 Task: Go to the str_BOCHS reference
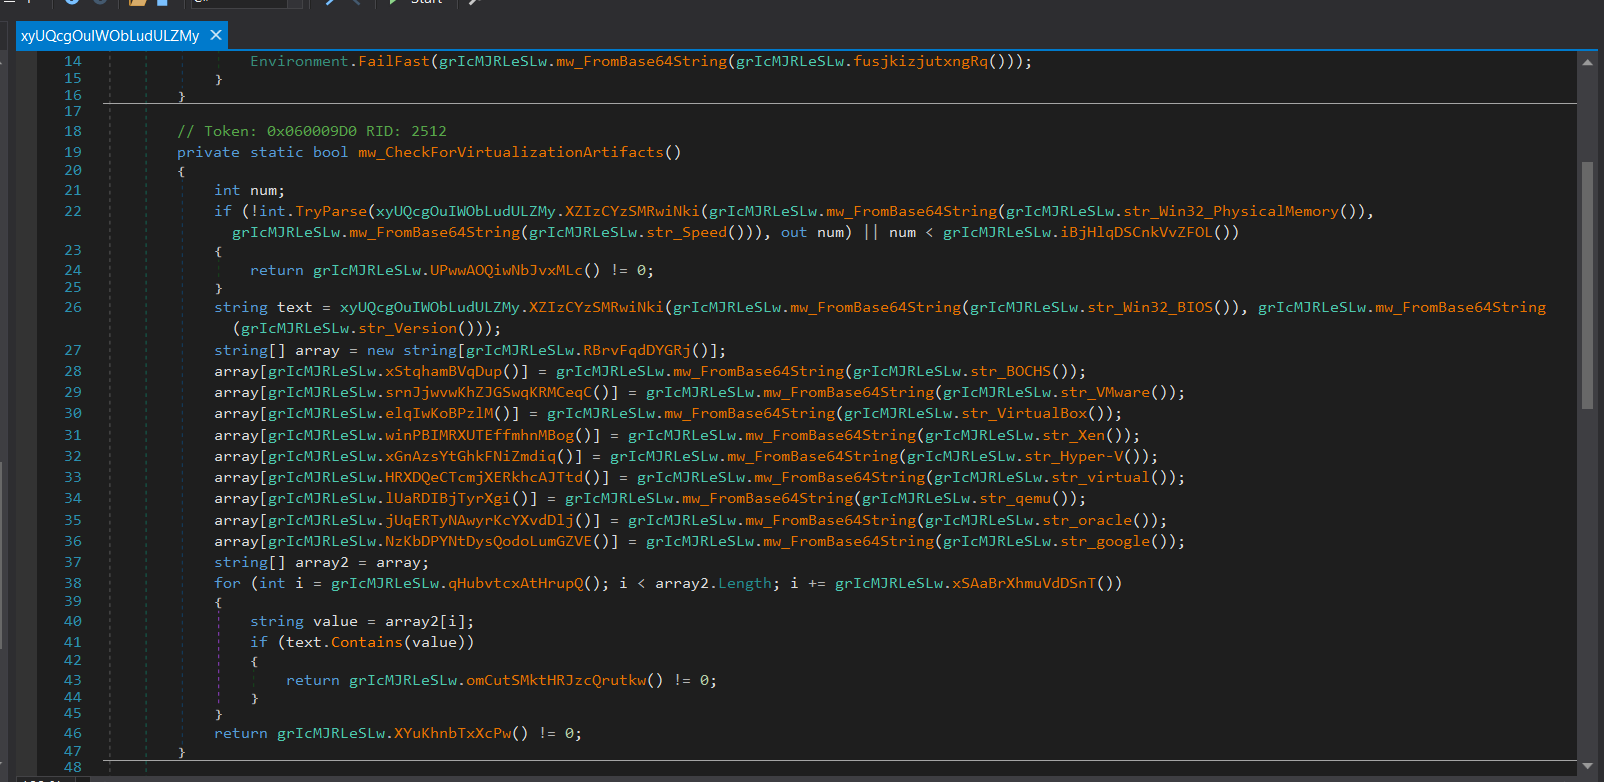coord(1011,371)
